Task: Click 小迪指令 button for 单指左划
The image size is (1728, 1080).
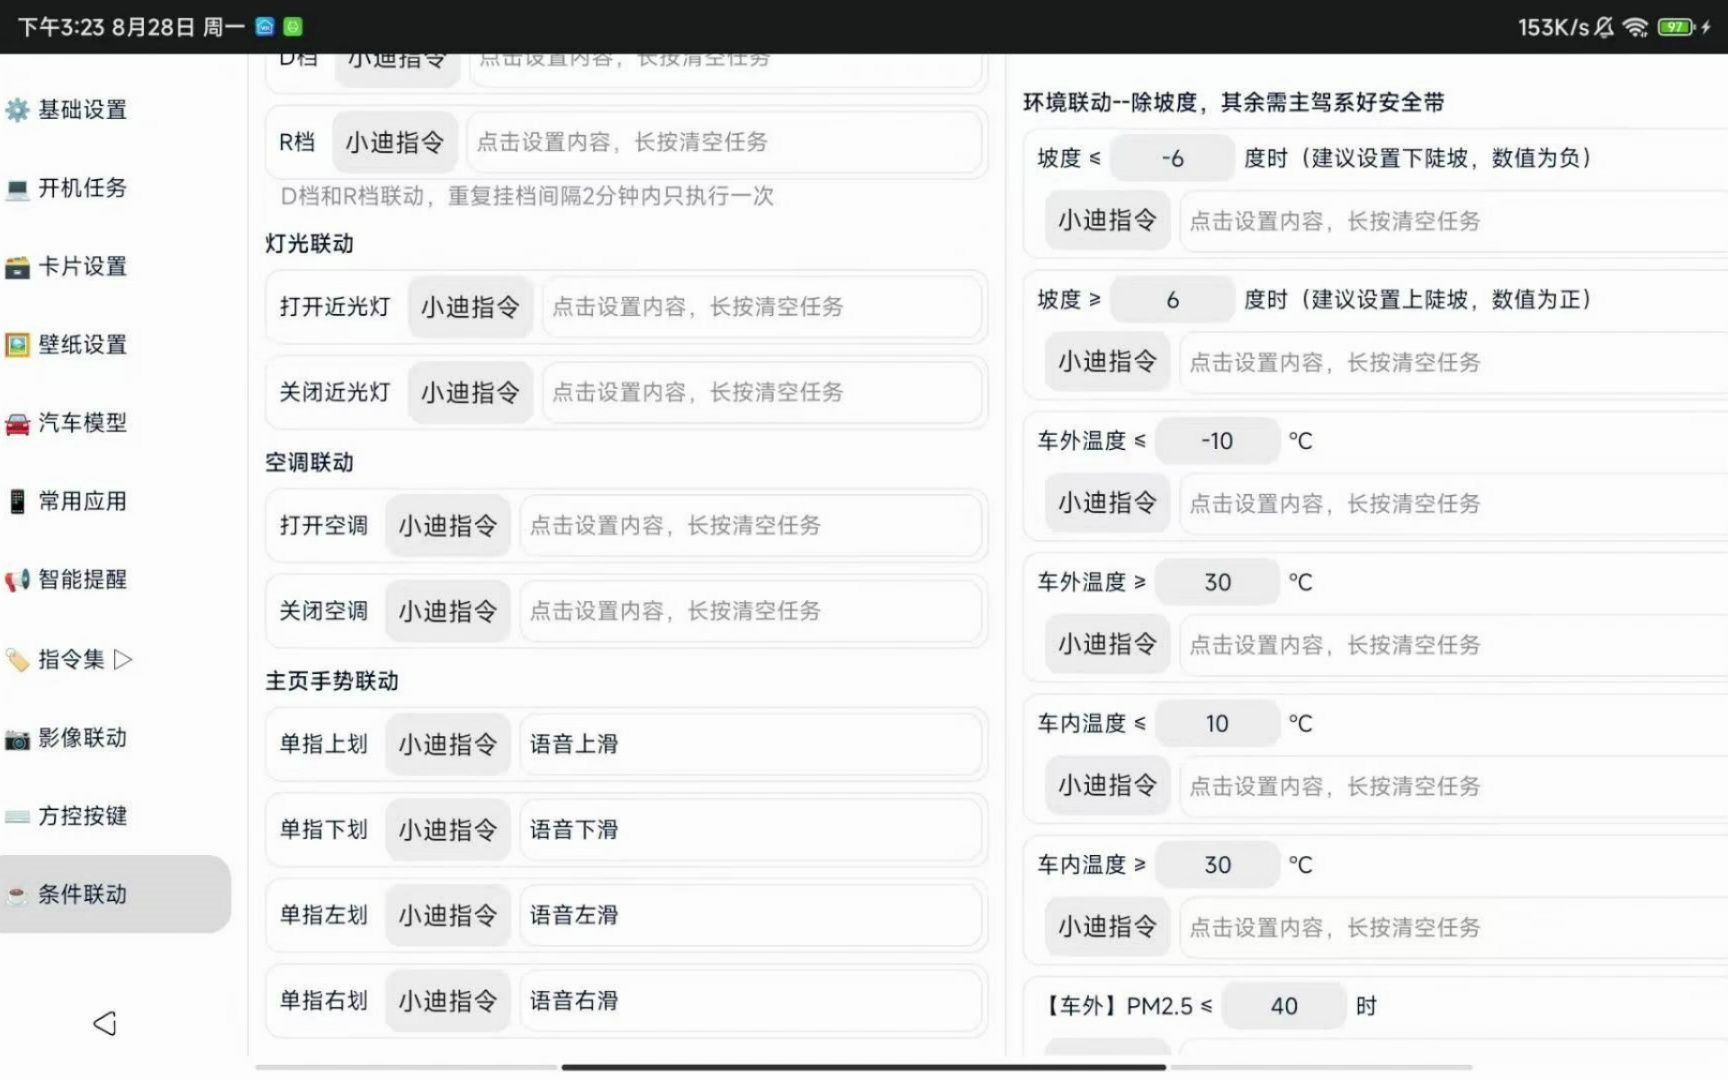Action: coord(448,915)
